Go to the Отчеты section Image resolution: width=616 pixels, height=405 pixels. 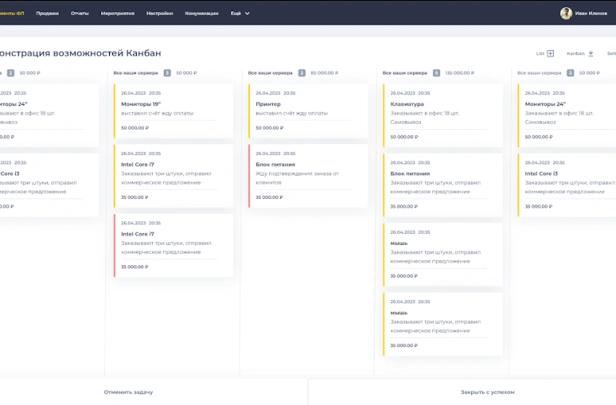point(80,13)
